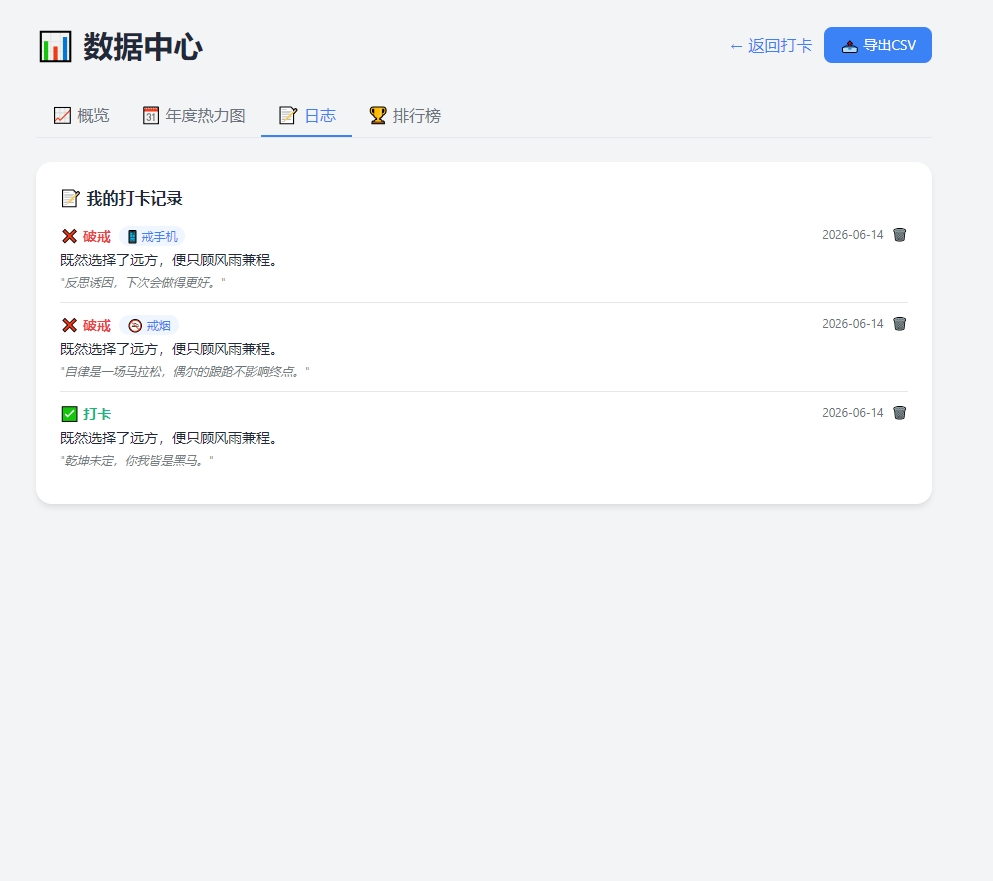Switch to the 概览 tab
Screen dimensions: 993x881
point(81,116)
